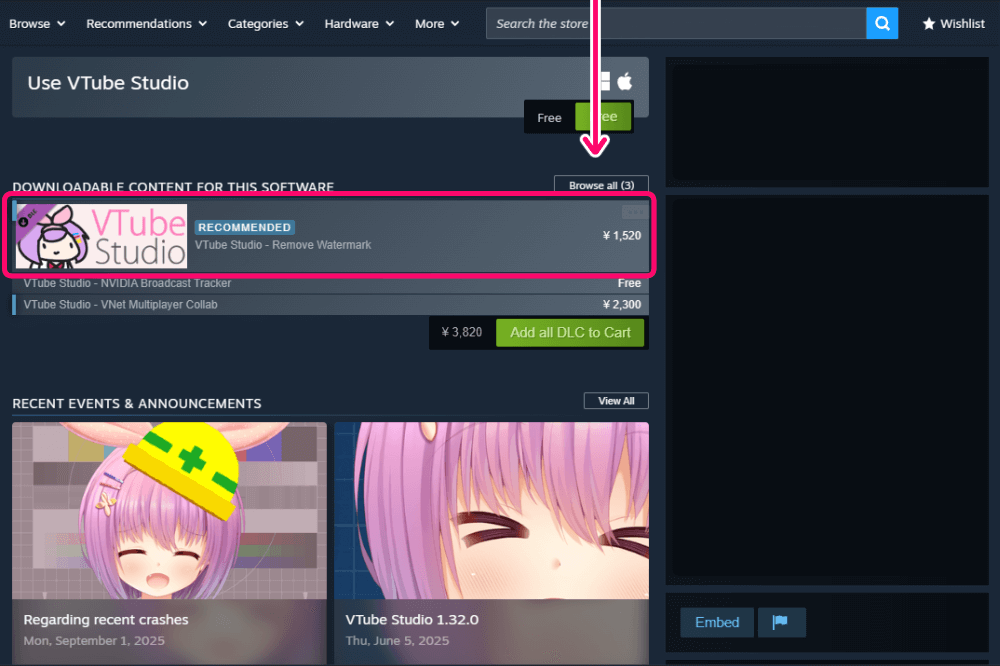The width and height of the screenshot is (1000, 666).
Task: Expand the Recommendations dropdown menu
Action: click(147, 24)
